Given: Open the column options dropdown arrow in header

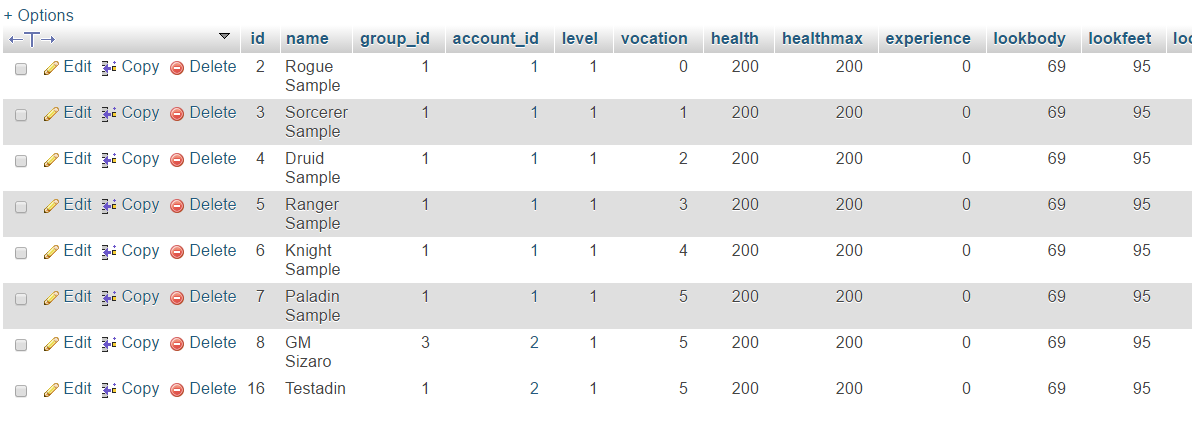Looking at the screenshot, I should coord(224,36).
